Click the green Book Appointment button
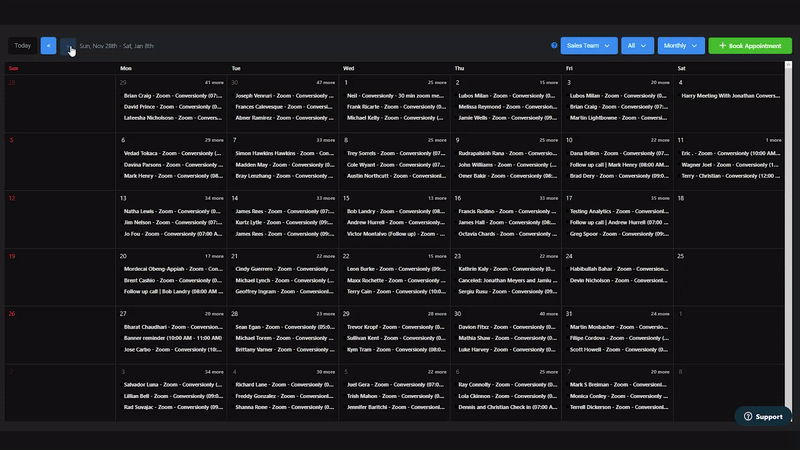 coord(749,45)
